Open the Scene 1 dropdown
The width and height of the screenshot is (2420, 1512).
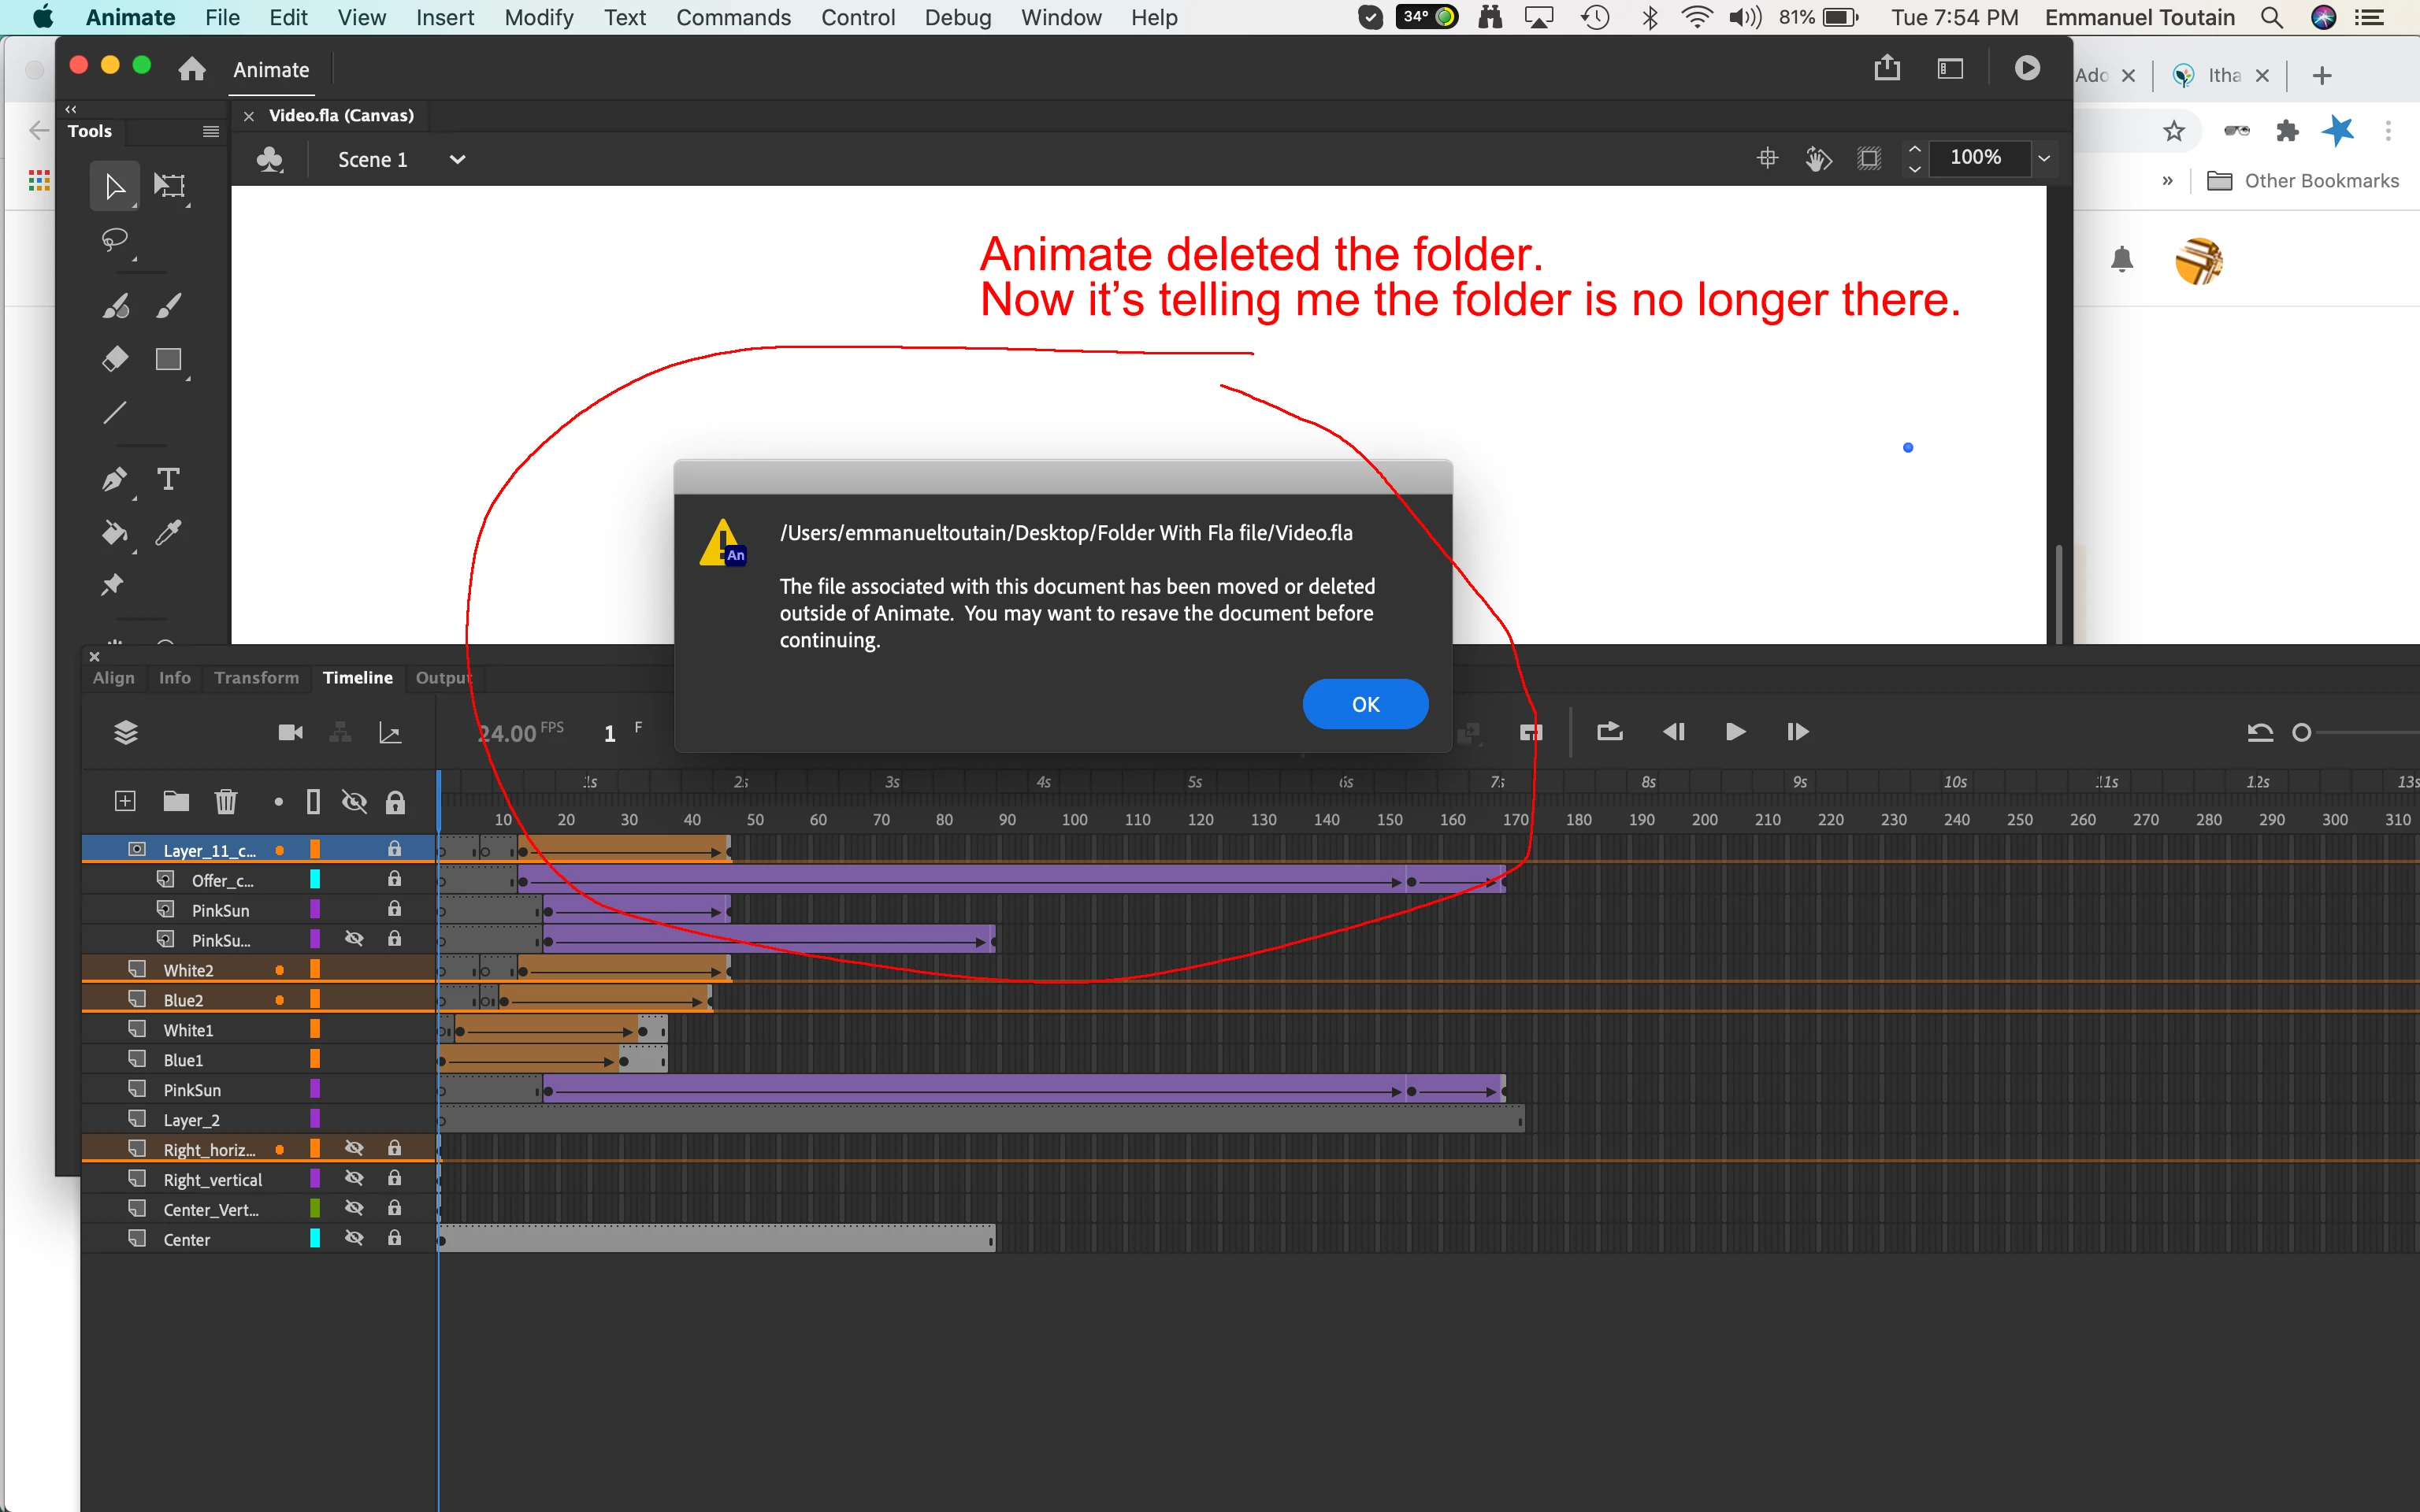coord(457,160)
